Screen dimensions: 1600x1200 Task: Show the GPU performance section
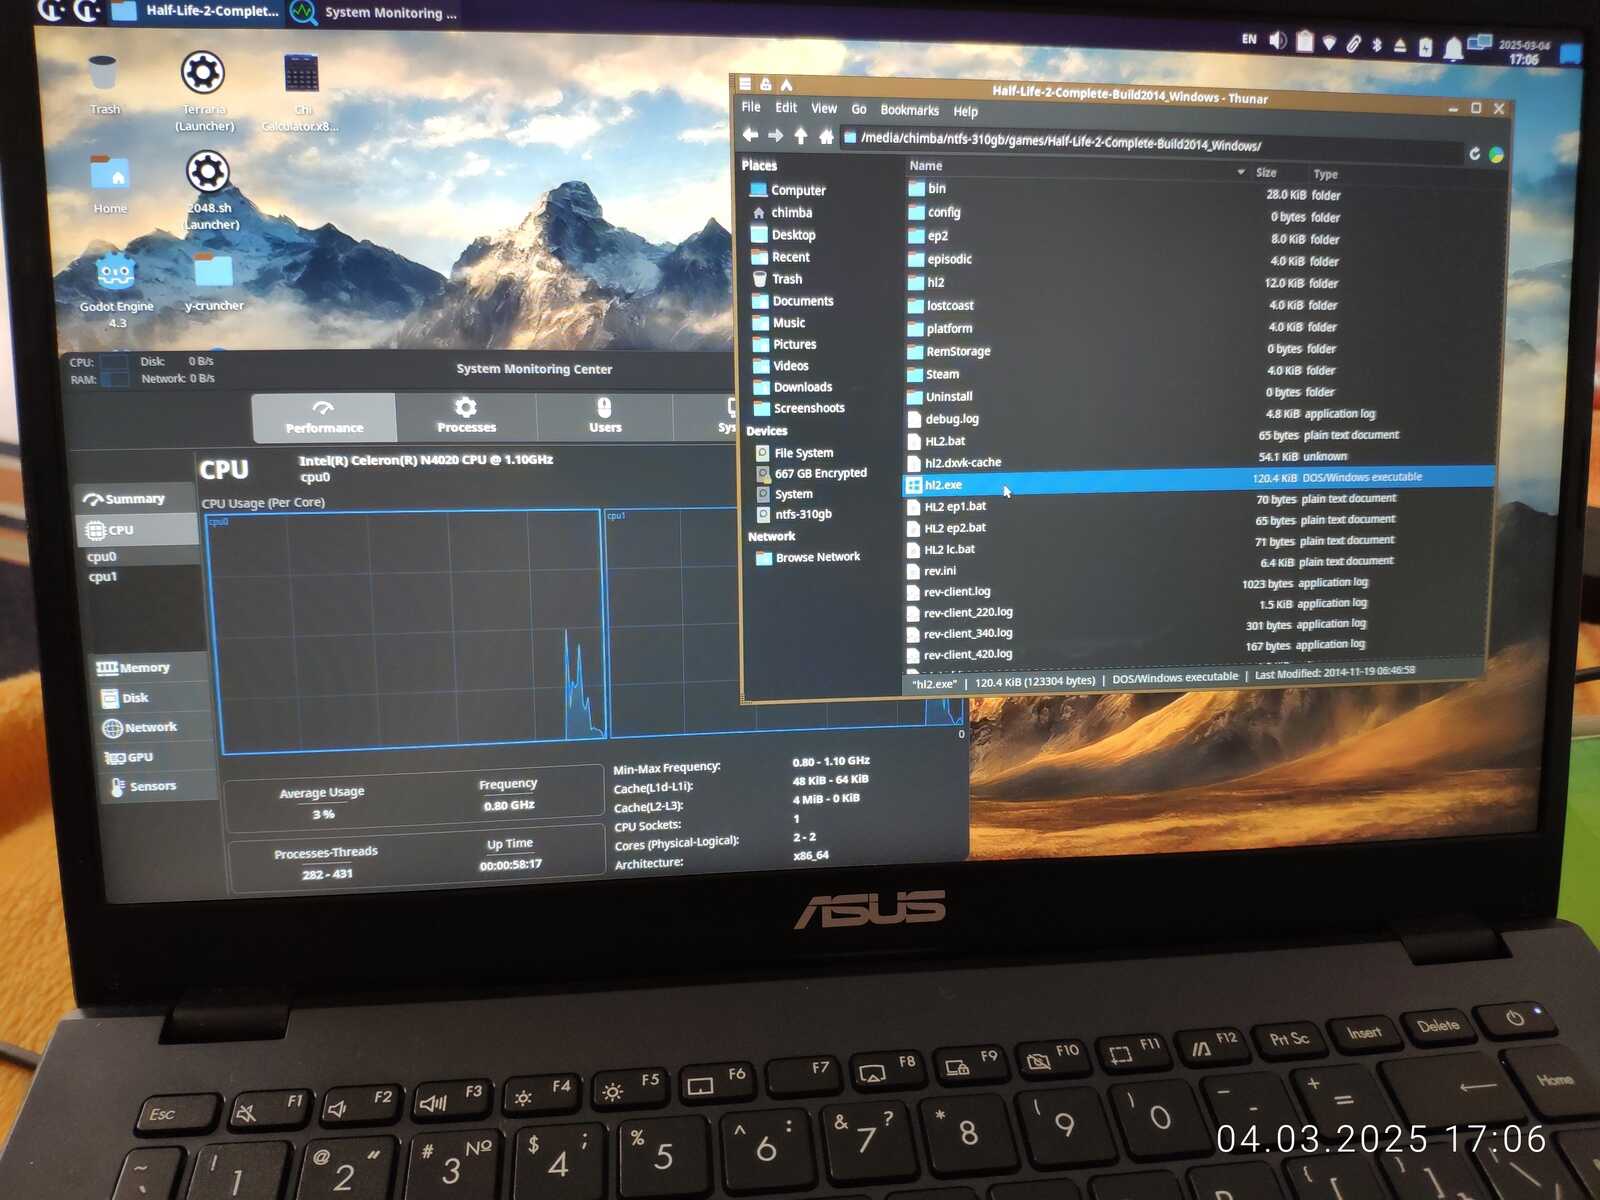(x=156, y=757)
